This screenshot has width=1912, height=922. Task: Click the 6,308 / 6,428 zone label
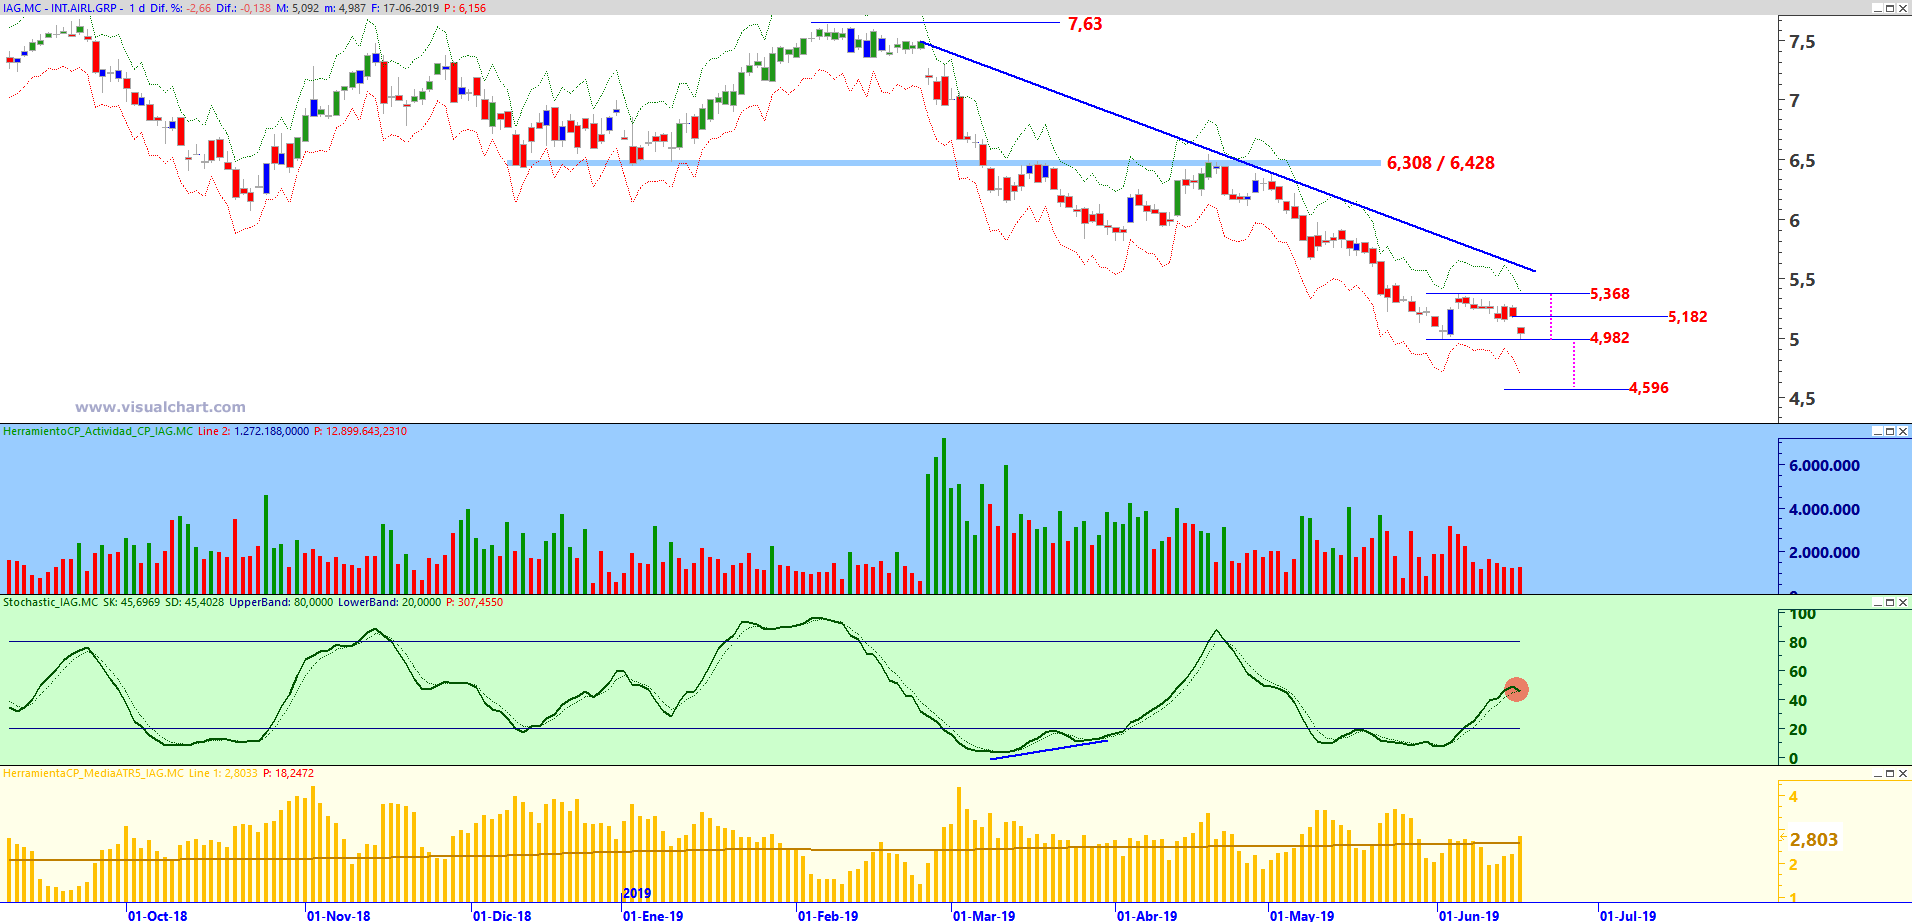coord(1440,163)
